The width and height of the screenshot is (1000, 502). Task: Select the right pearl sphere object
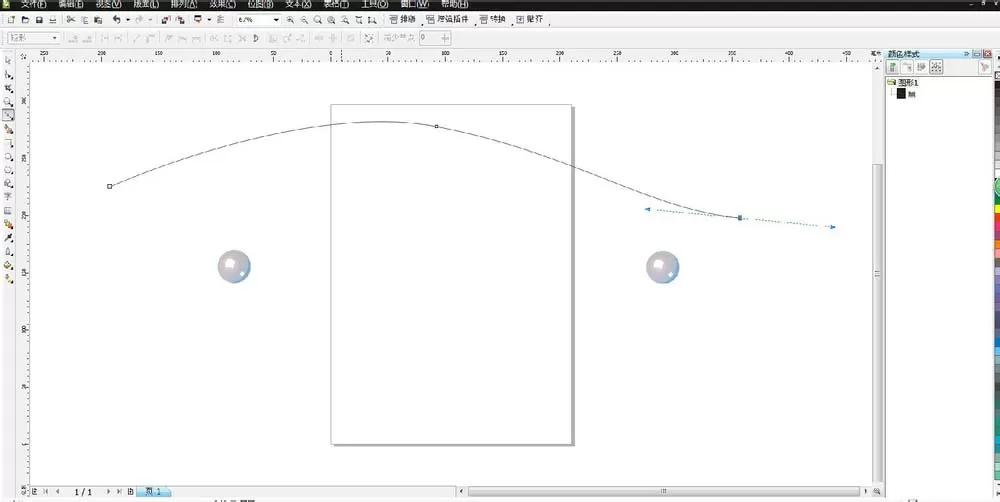click(x=663, y=267)
